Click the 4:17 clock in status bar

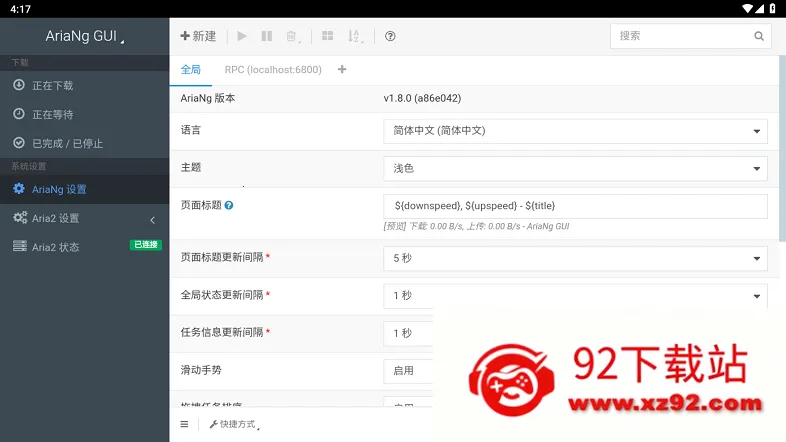click(x=21, y=9)
